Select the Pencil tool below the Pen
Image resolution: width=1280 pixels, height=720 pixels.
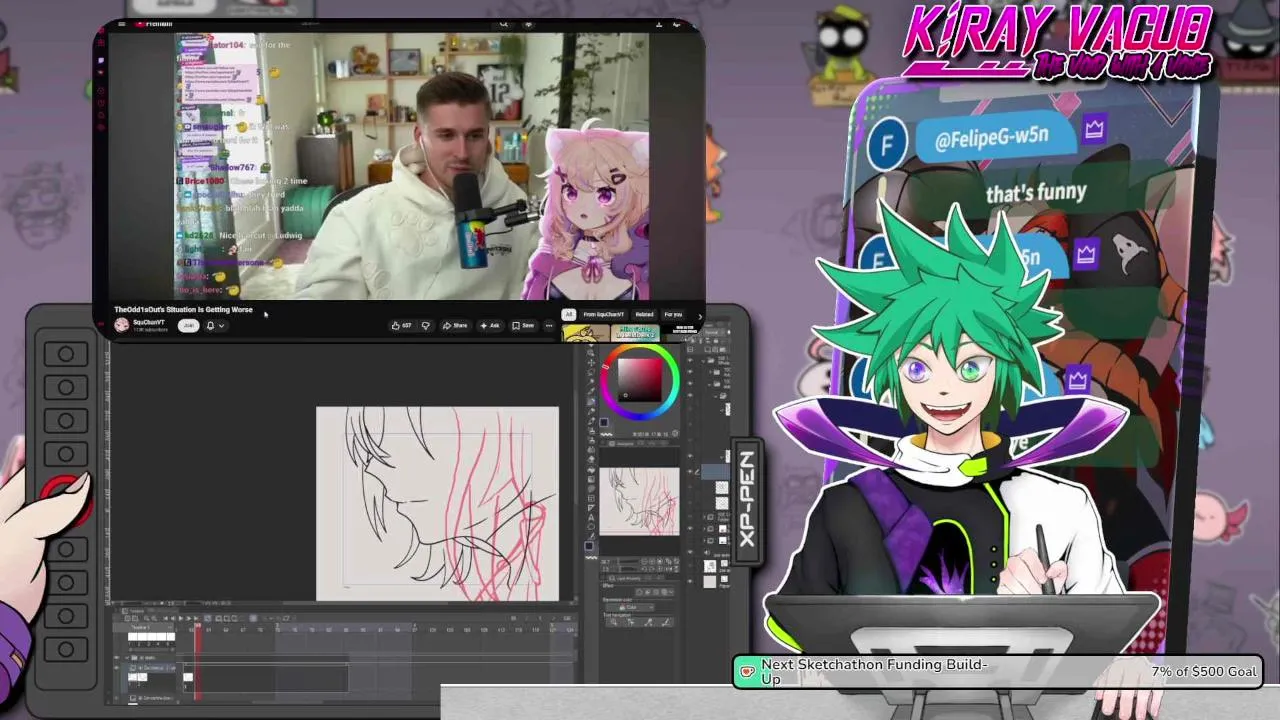(591, 411)
